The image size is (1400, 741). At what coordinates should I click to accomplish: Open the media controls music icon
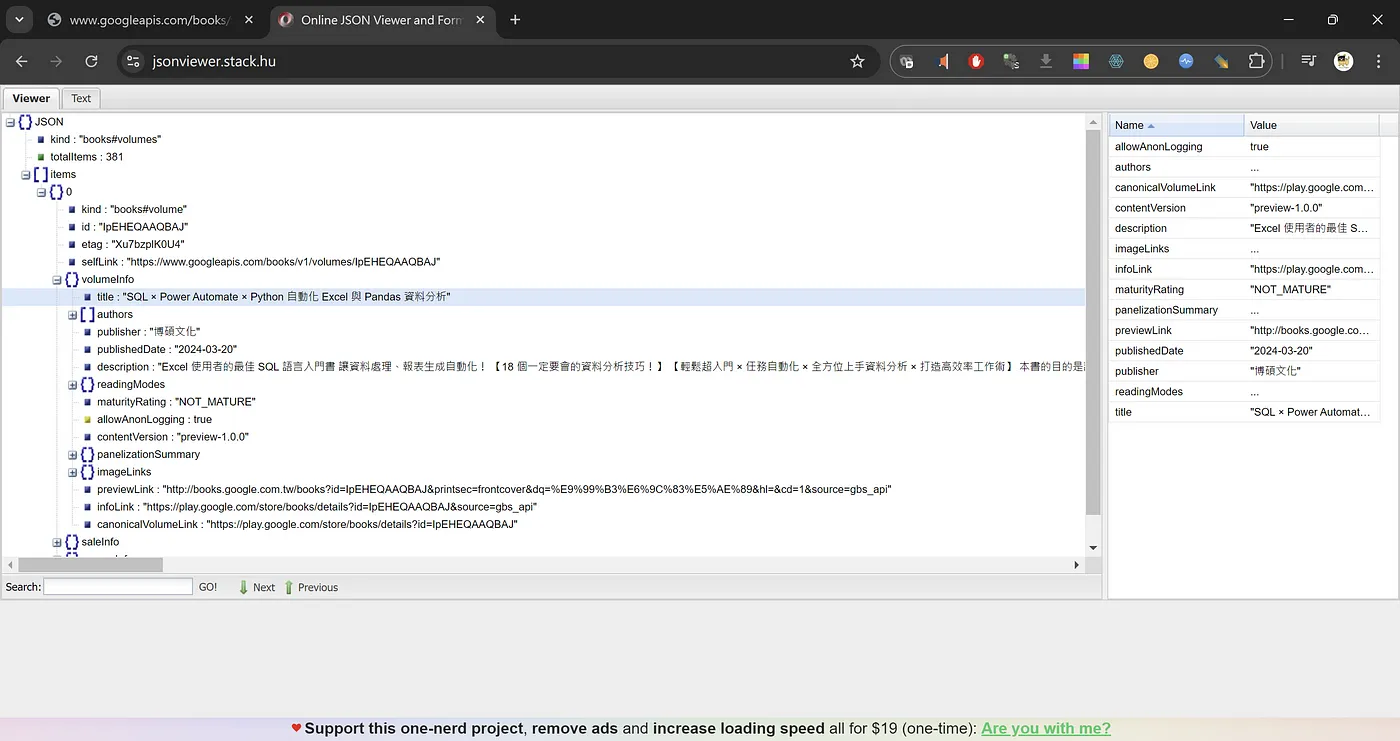[1308, 61]
